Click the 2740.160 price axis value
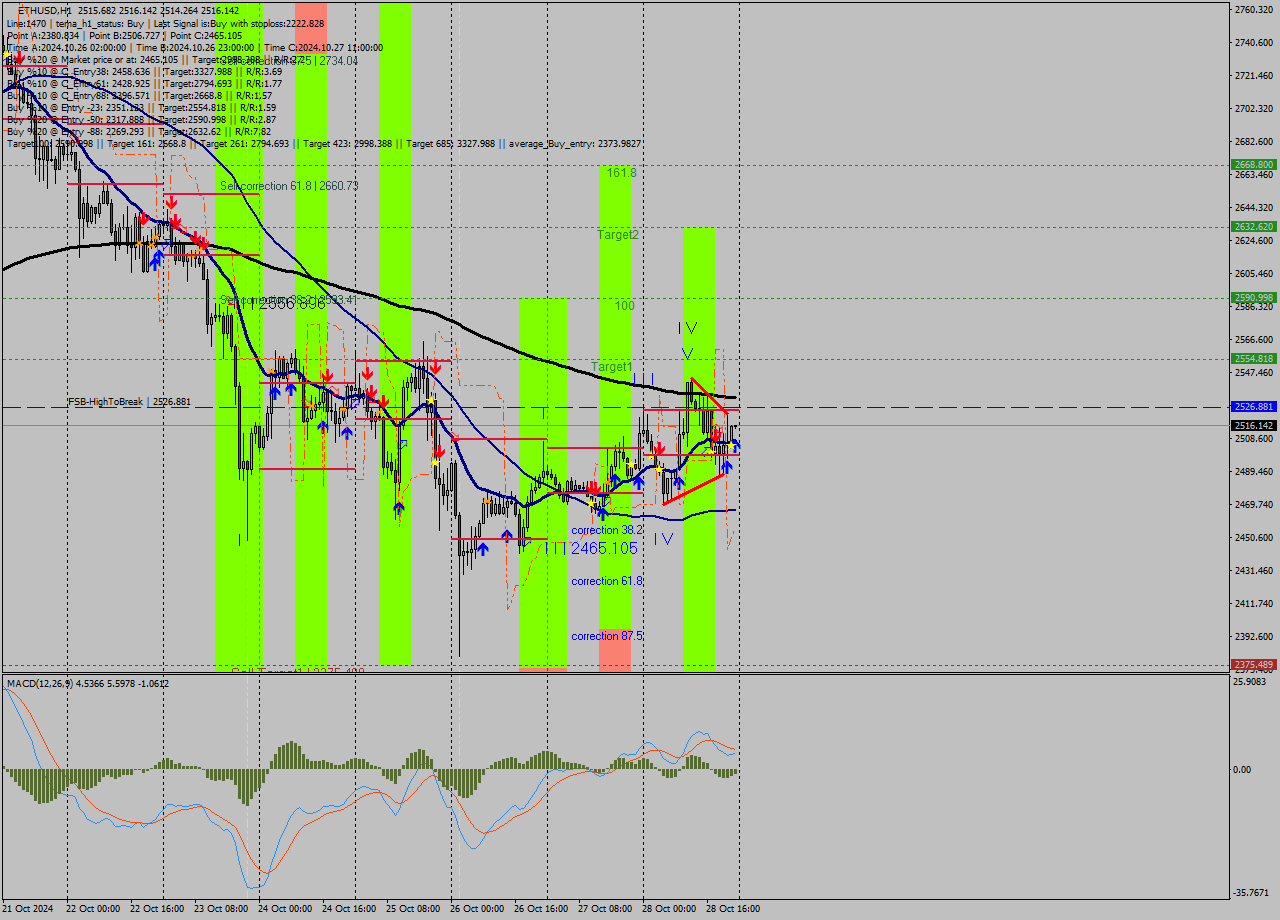Viewport: 1280px width, 920px height. (x=1254, y=42)
